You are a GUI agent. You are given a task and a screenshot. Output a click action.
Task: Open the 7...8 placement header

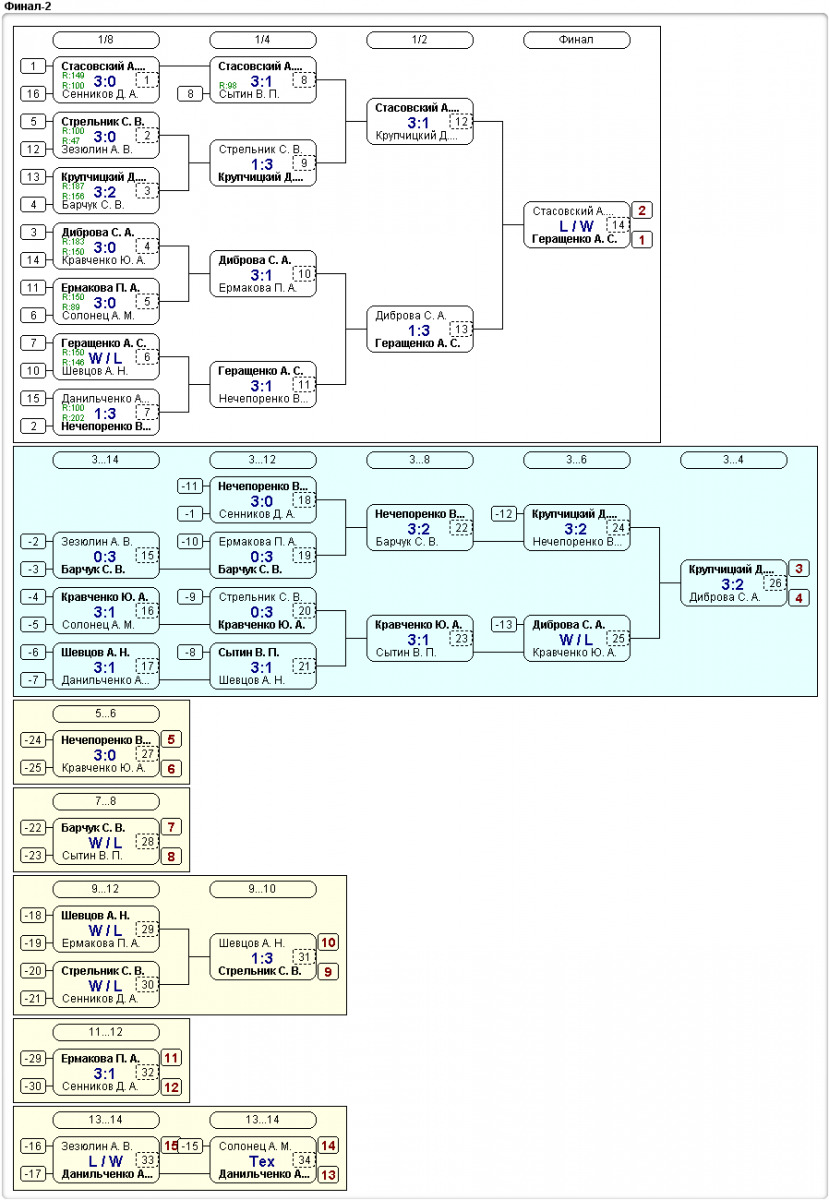pyautogui.click(x=106, y=801)
